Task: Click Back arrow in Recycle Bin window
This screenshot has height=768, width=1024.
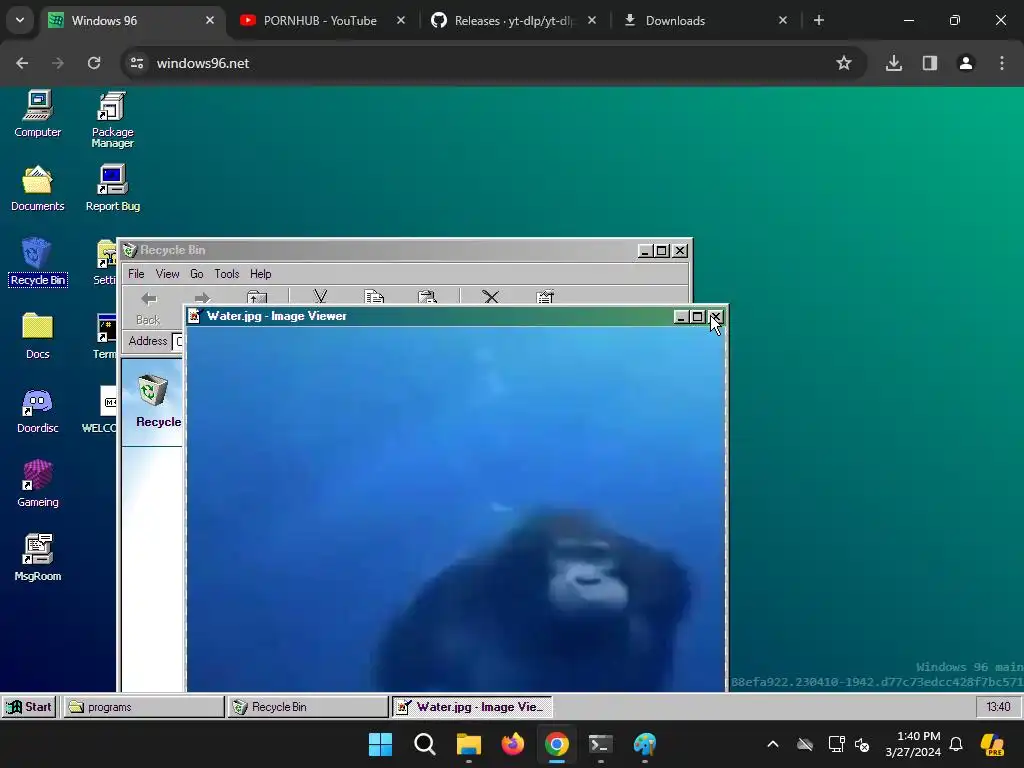Action: 148,308
